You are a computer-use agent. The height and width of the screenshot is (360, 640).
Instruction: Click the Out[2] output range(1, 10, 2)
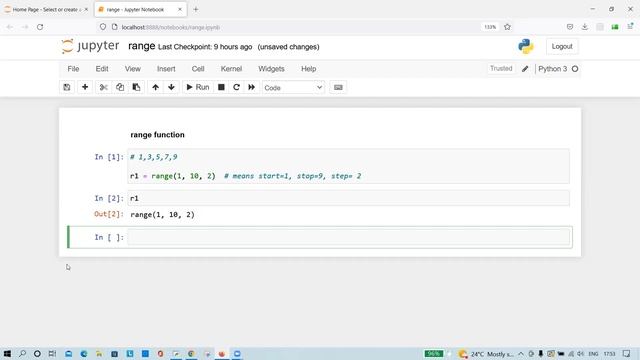[162, 215]
